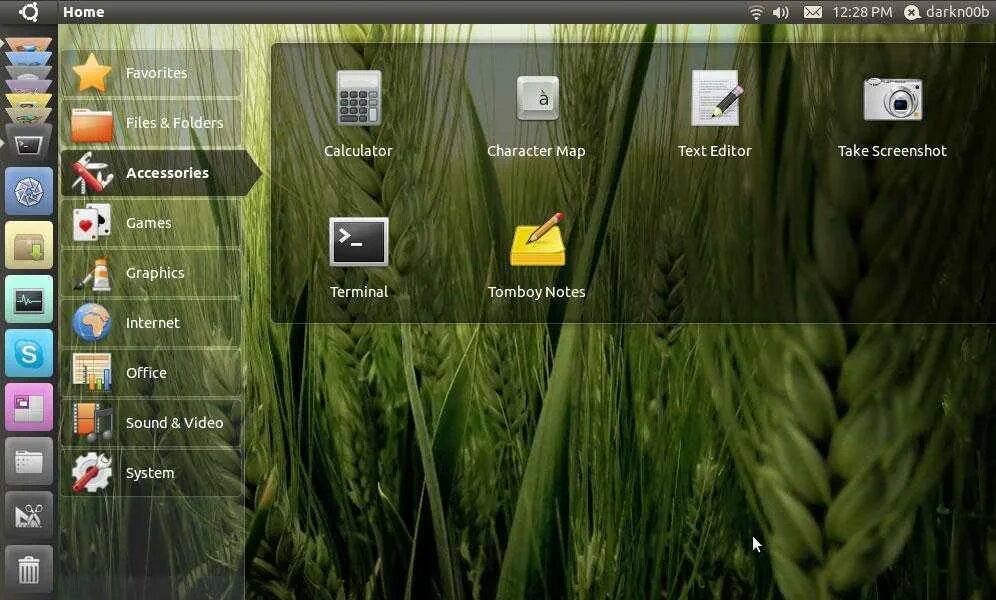Show the Graphics category
The image size is (996, 600).
click(151, 273)
